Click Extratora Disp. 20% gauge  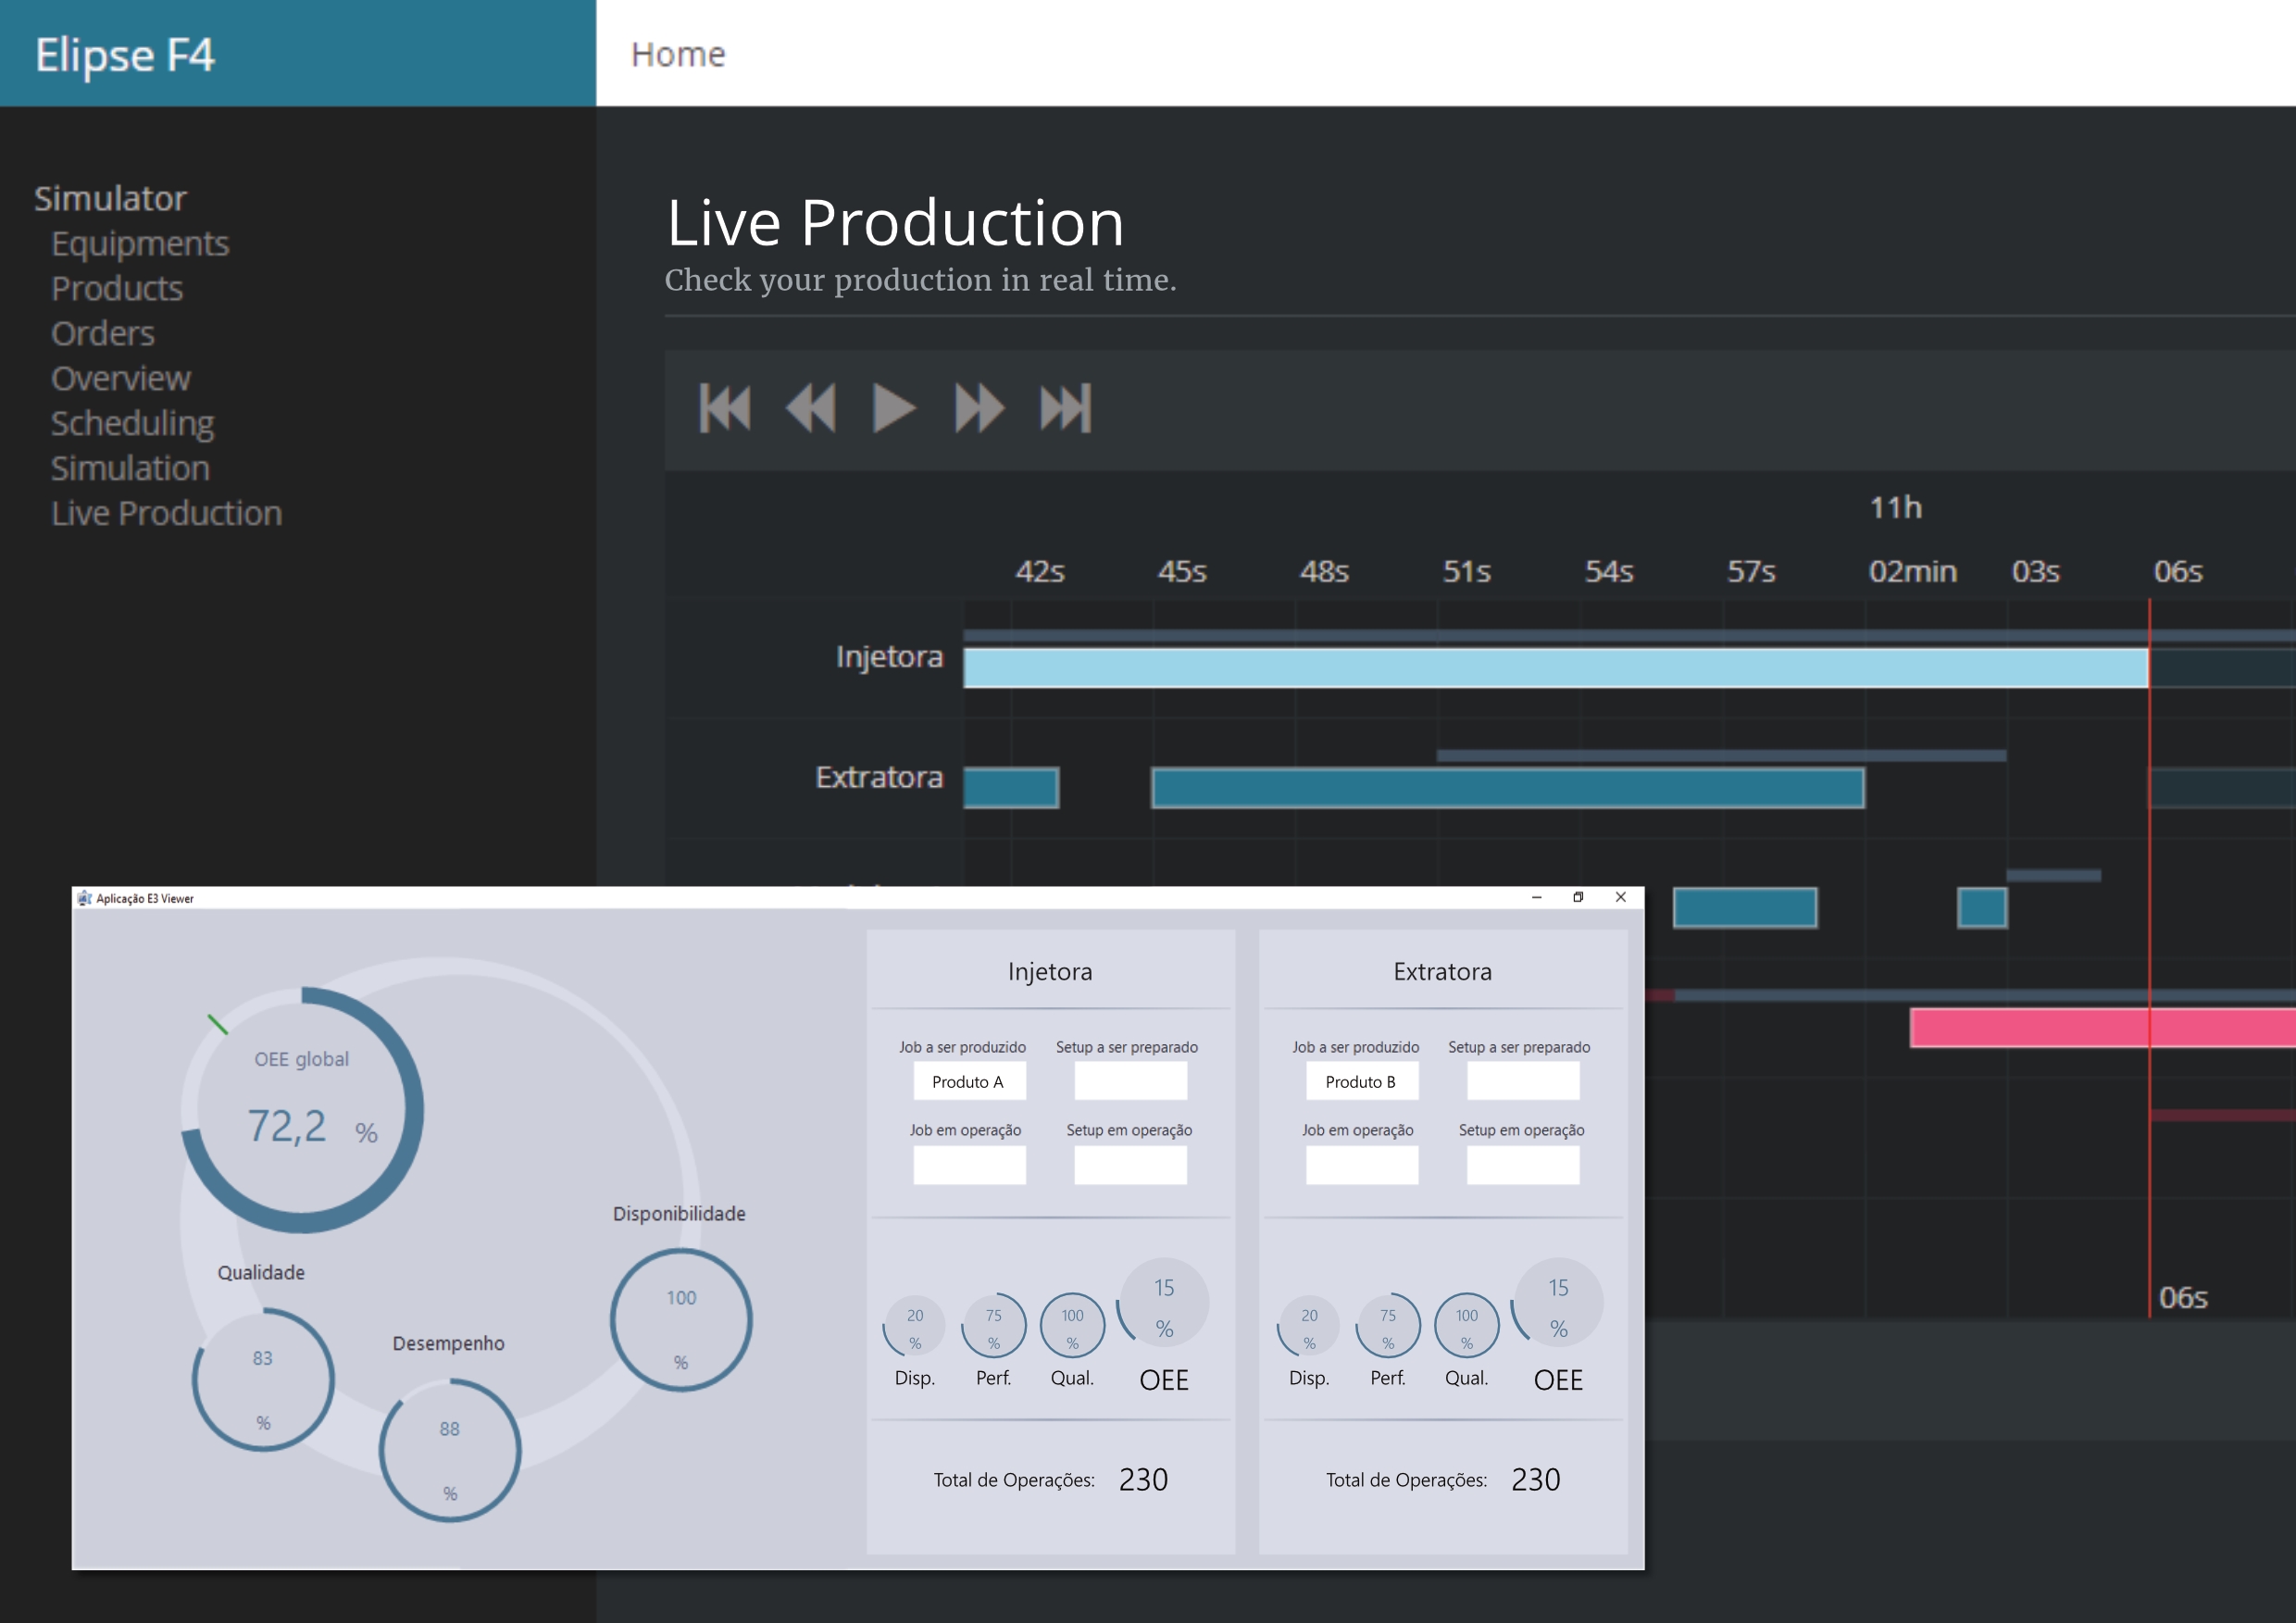pos(1309,1327)
